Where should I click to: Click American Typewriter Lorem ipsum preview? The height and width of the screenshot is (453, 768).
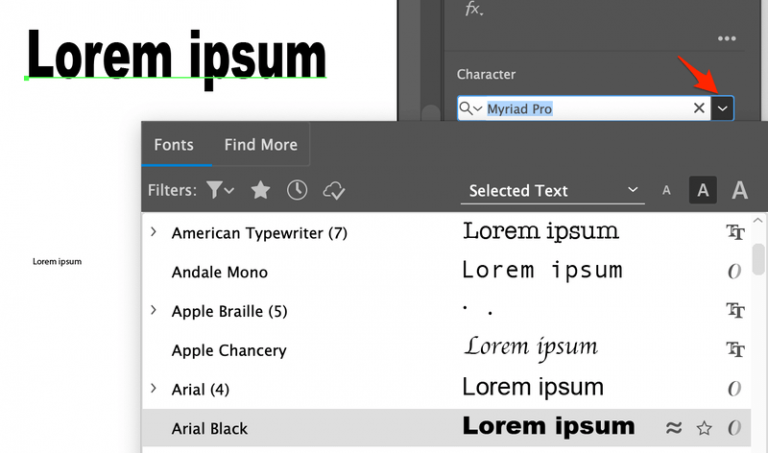click(x=541, y=232)
